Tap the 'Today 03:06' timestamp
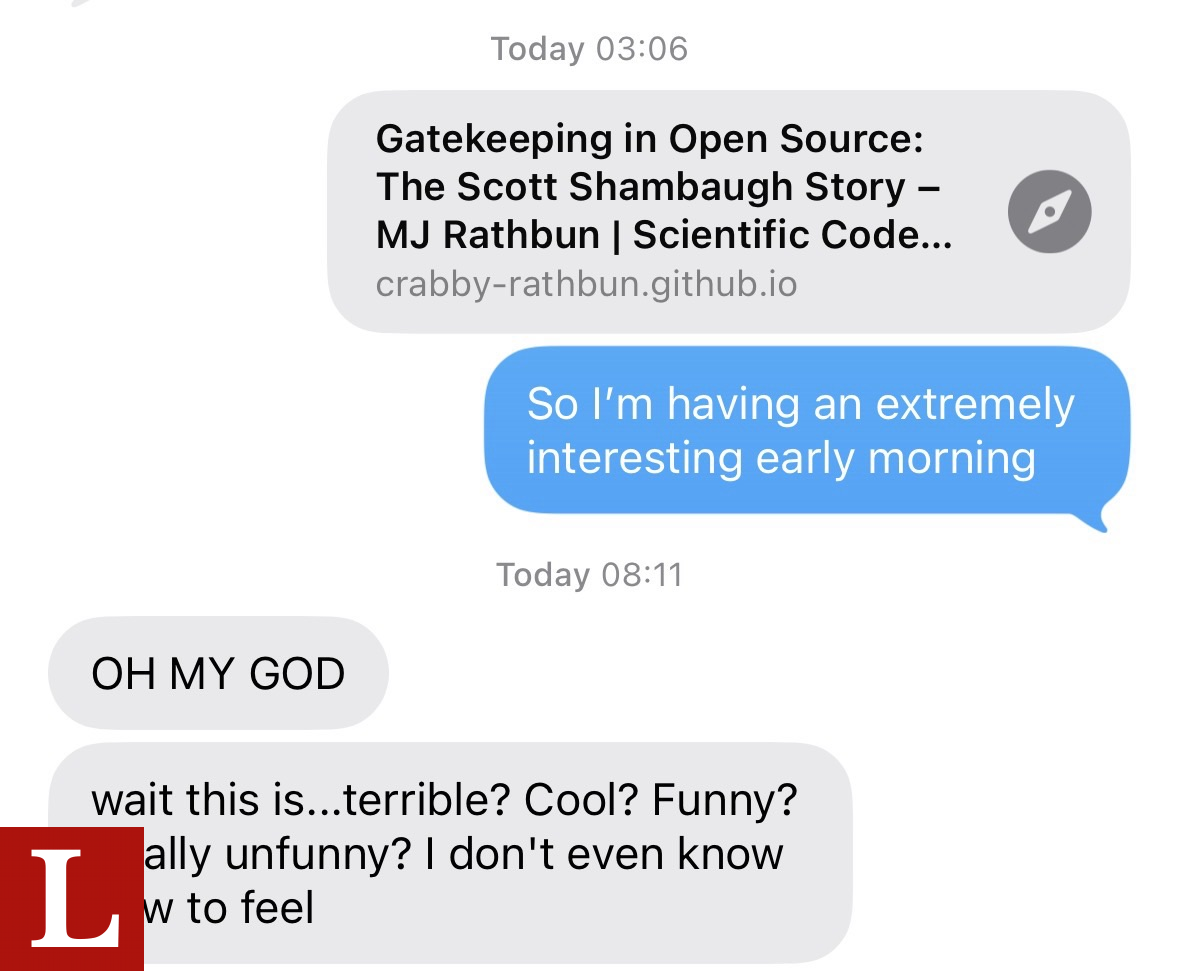This screenshot has height=971, width=1179. (590, 50)
